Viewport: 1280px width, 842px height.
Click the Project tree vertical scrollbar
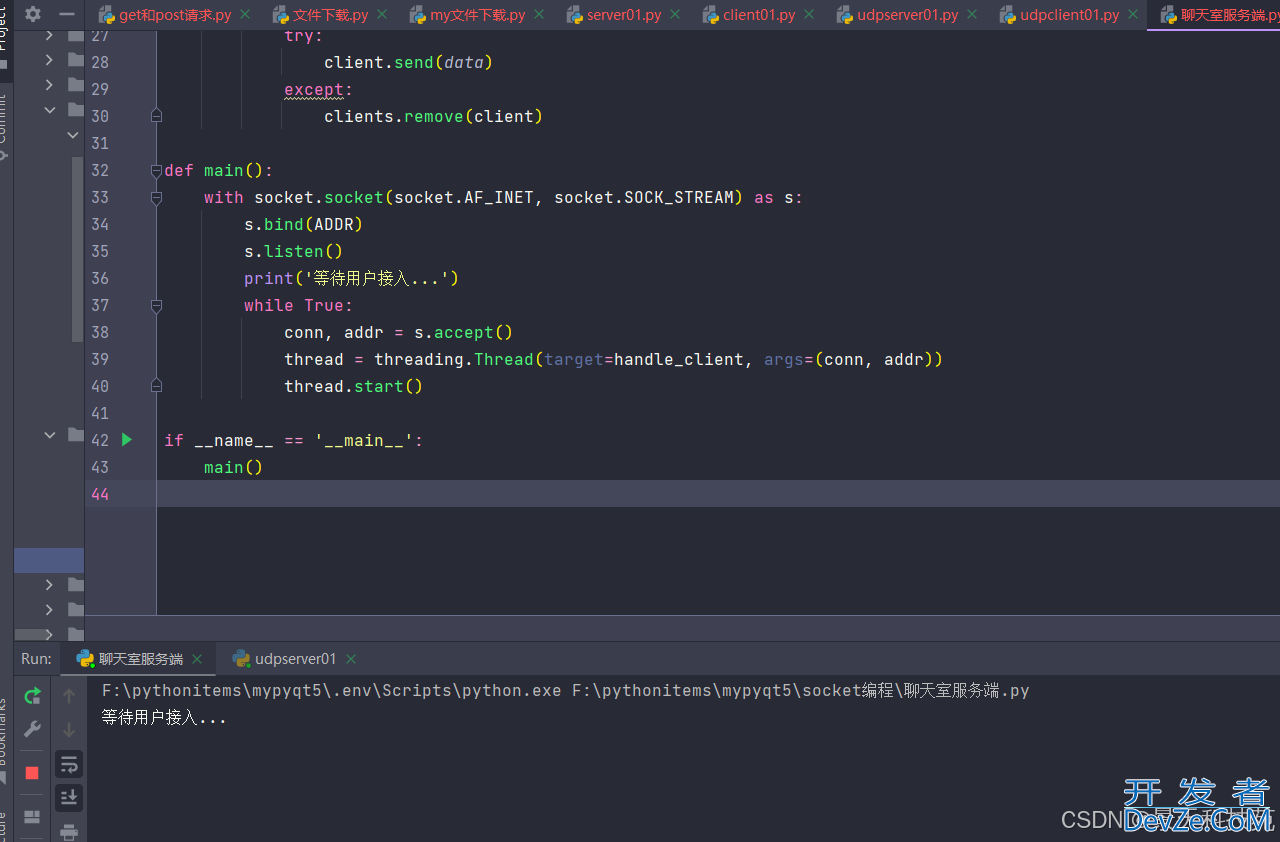tap(78, 250)
